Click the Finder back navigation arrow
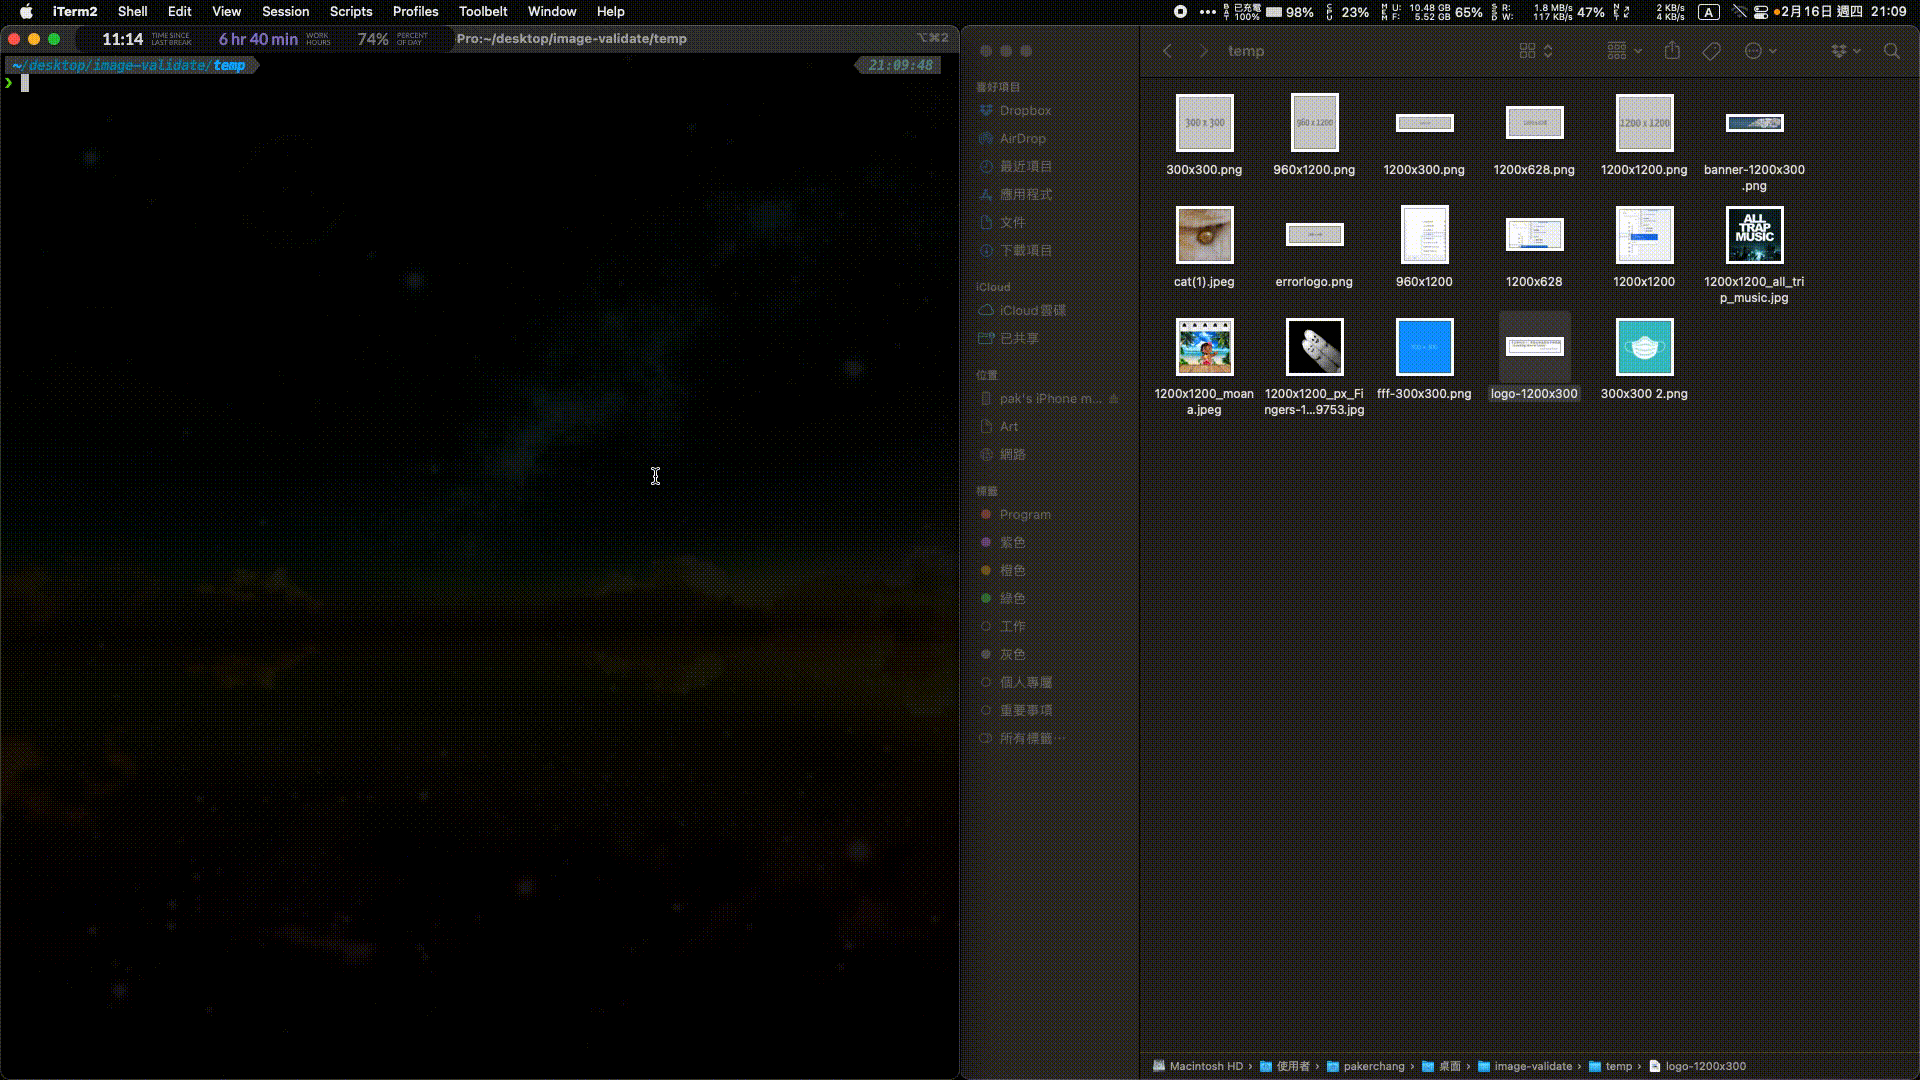 [1167, 51]
